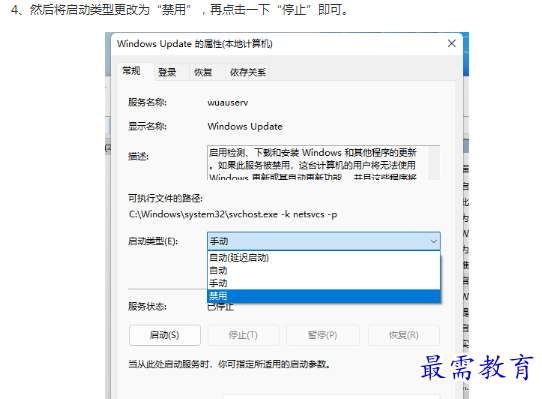Choose 自动 in the startup type list
Screen dimensions: 542x399
click(324, 270)
